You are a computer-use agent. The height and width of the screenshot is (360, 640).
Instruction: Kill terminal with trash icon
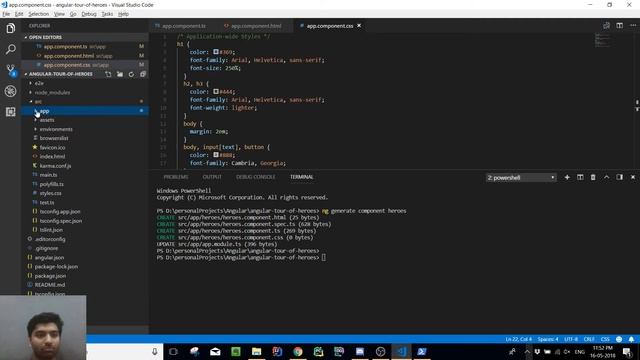(593, 177)
